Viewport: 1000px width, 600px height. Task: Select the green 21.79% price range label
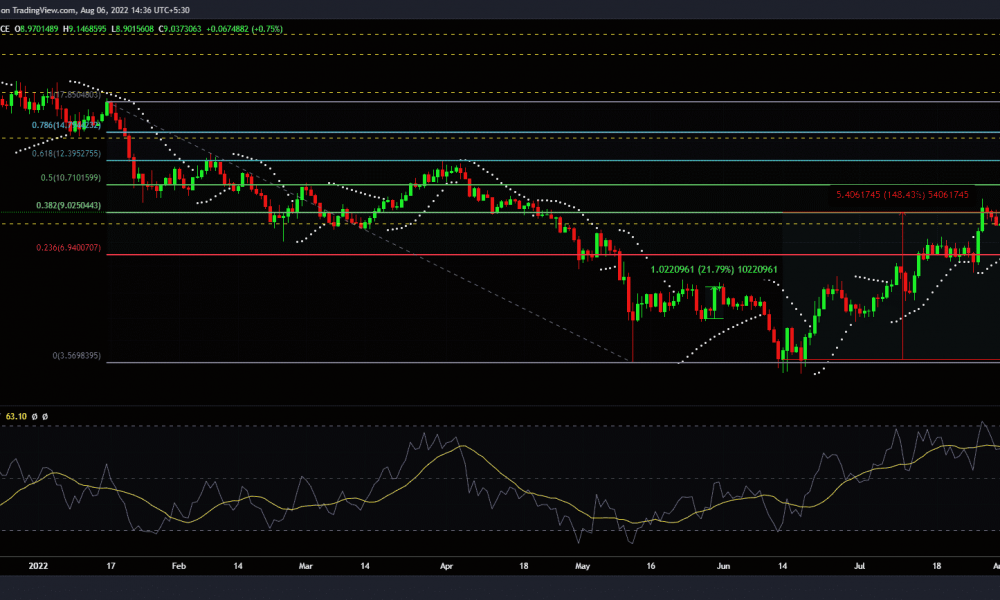tap(714, 270)
